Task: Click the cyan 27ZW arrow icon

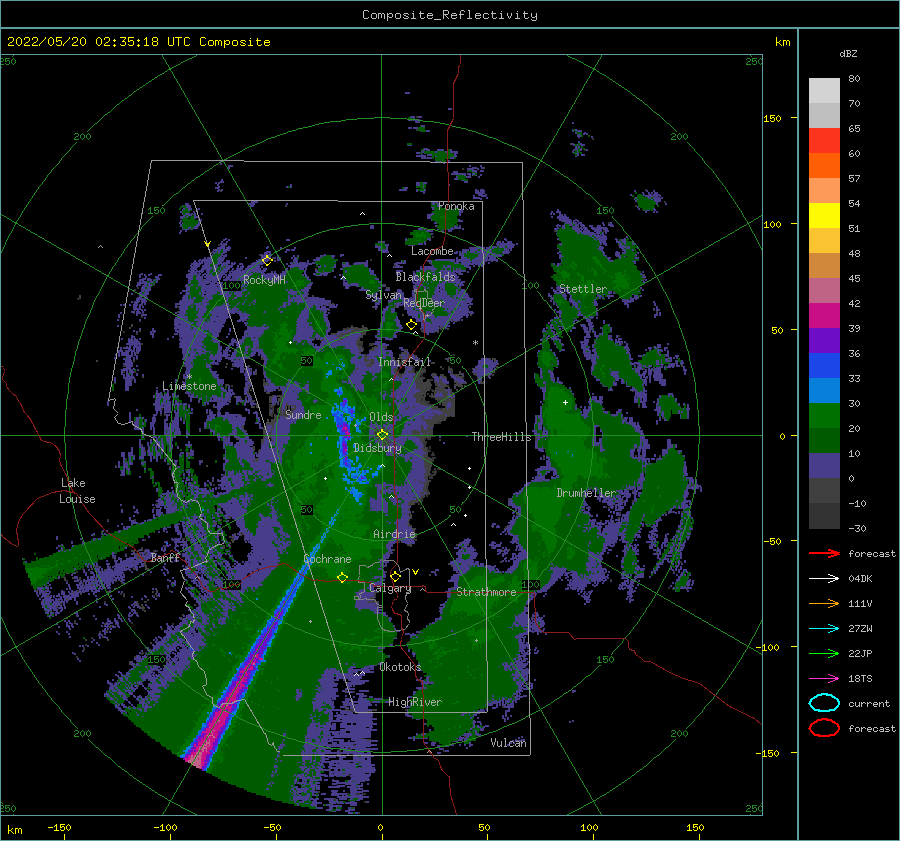Action: tap(824, 629)
